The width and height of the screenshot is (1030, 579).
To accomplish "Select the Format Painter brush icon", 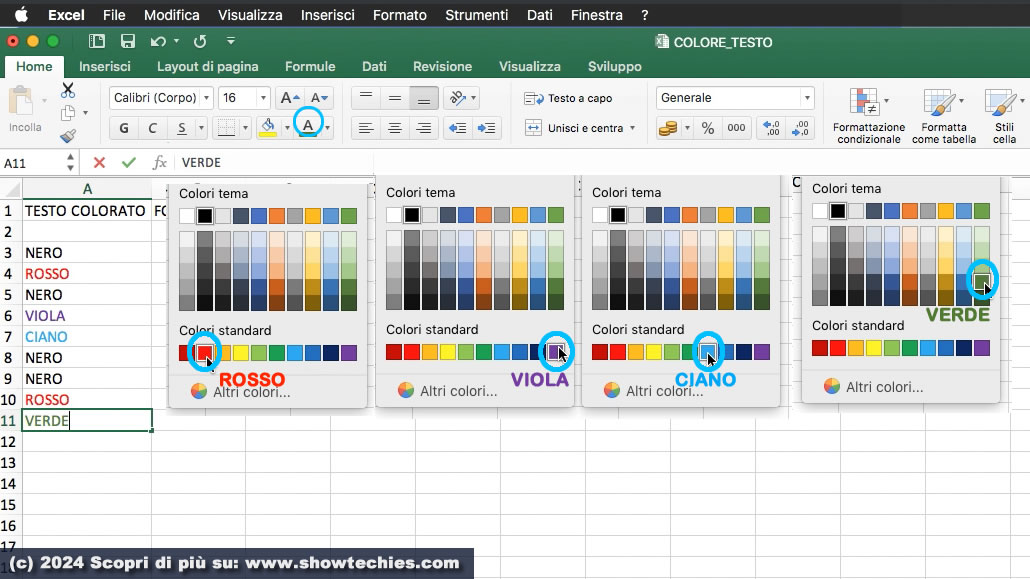I will [x=68, y=135].
